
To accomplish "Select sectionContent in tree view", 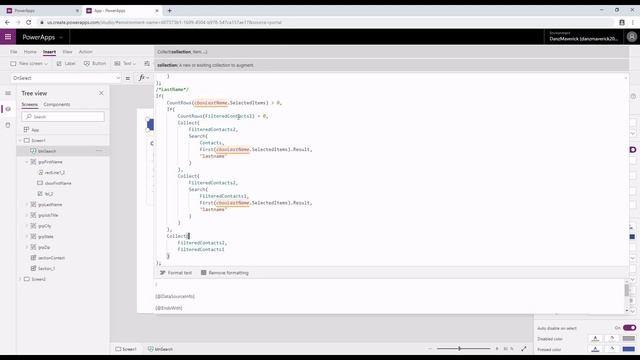I will tap(51, 258).
